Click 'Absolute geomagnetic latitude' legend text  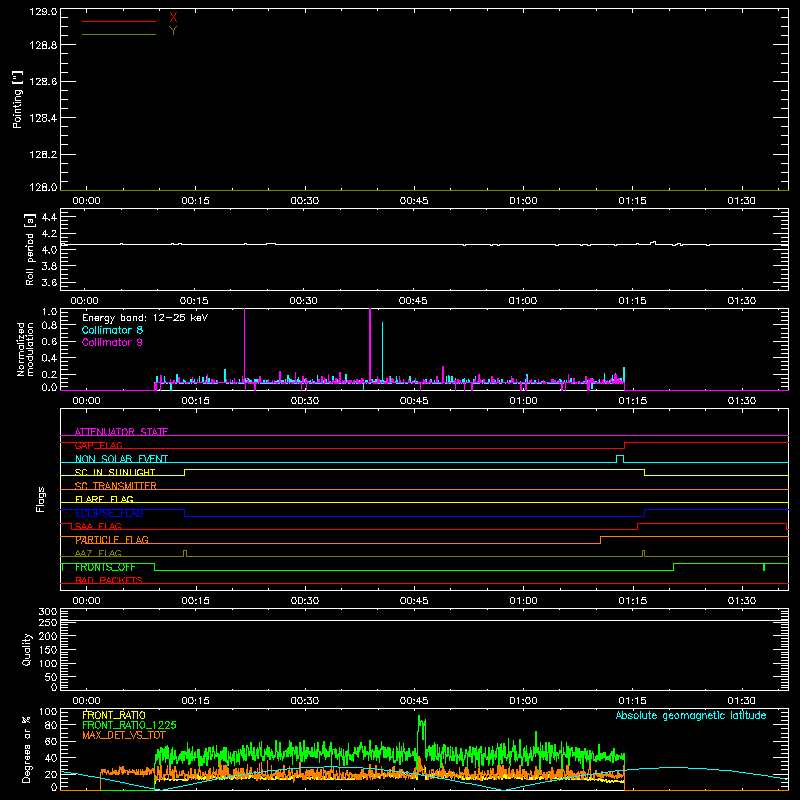click(691, 715)
